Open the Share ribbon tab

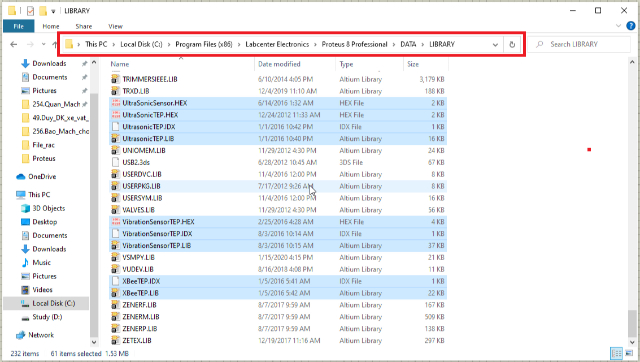click(x=84, y=26)
